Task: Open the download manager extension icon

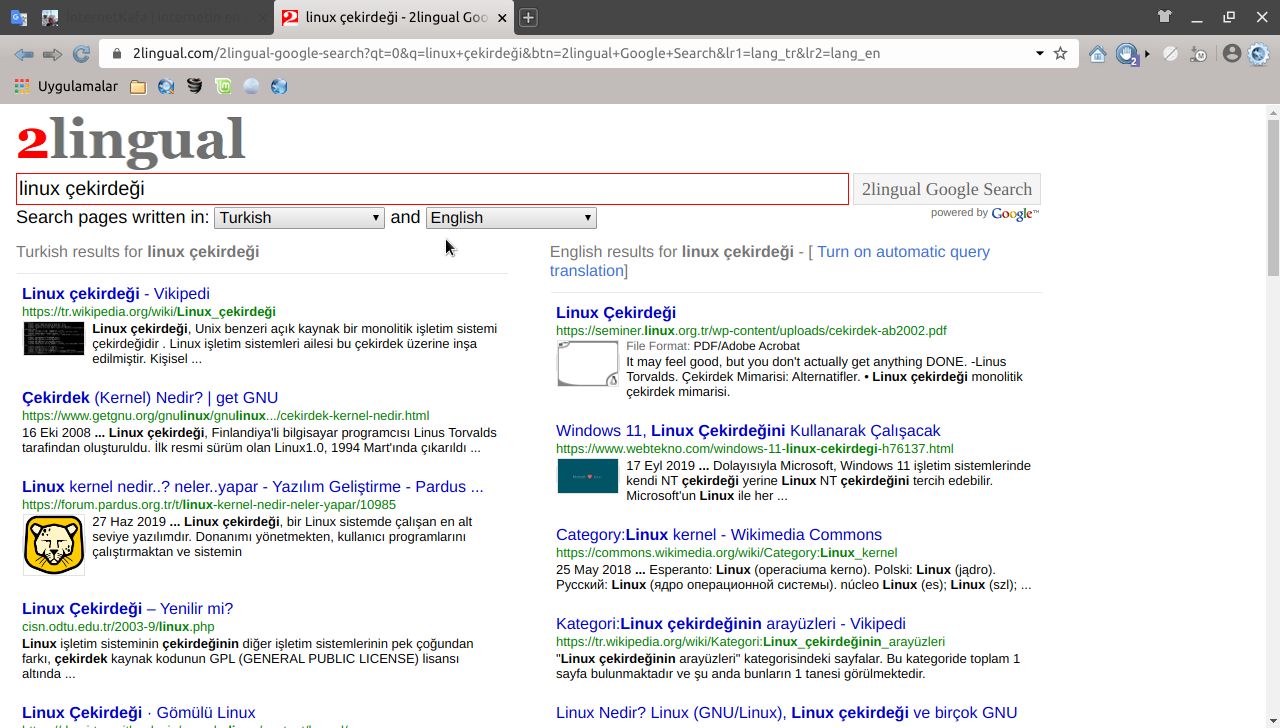Action: (x=1199, y=54)
